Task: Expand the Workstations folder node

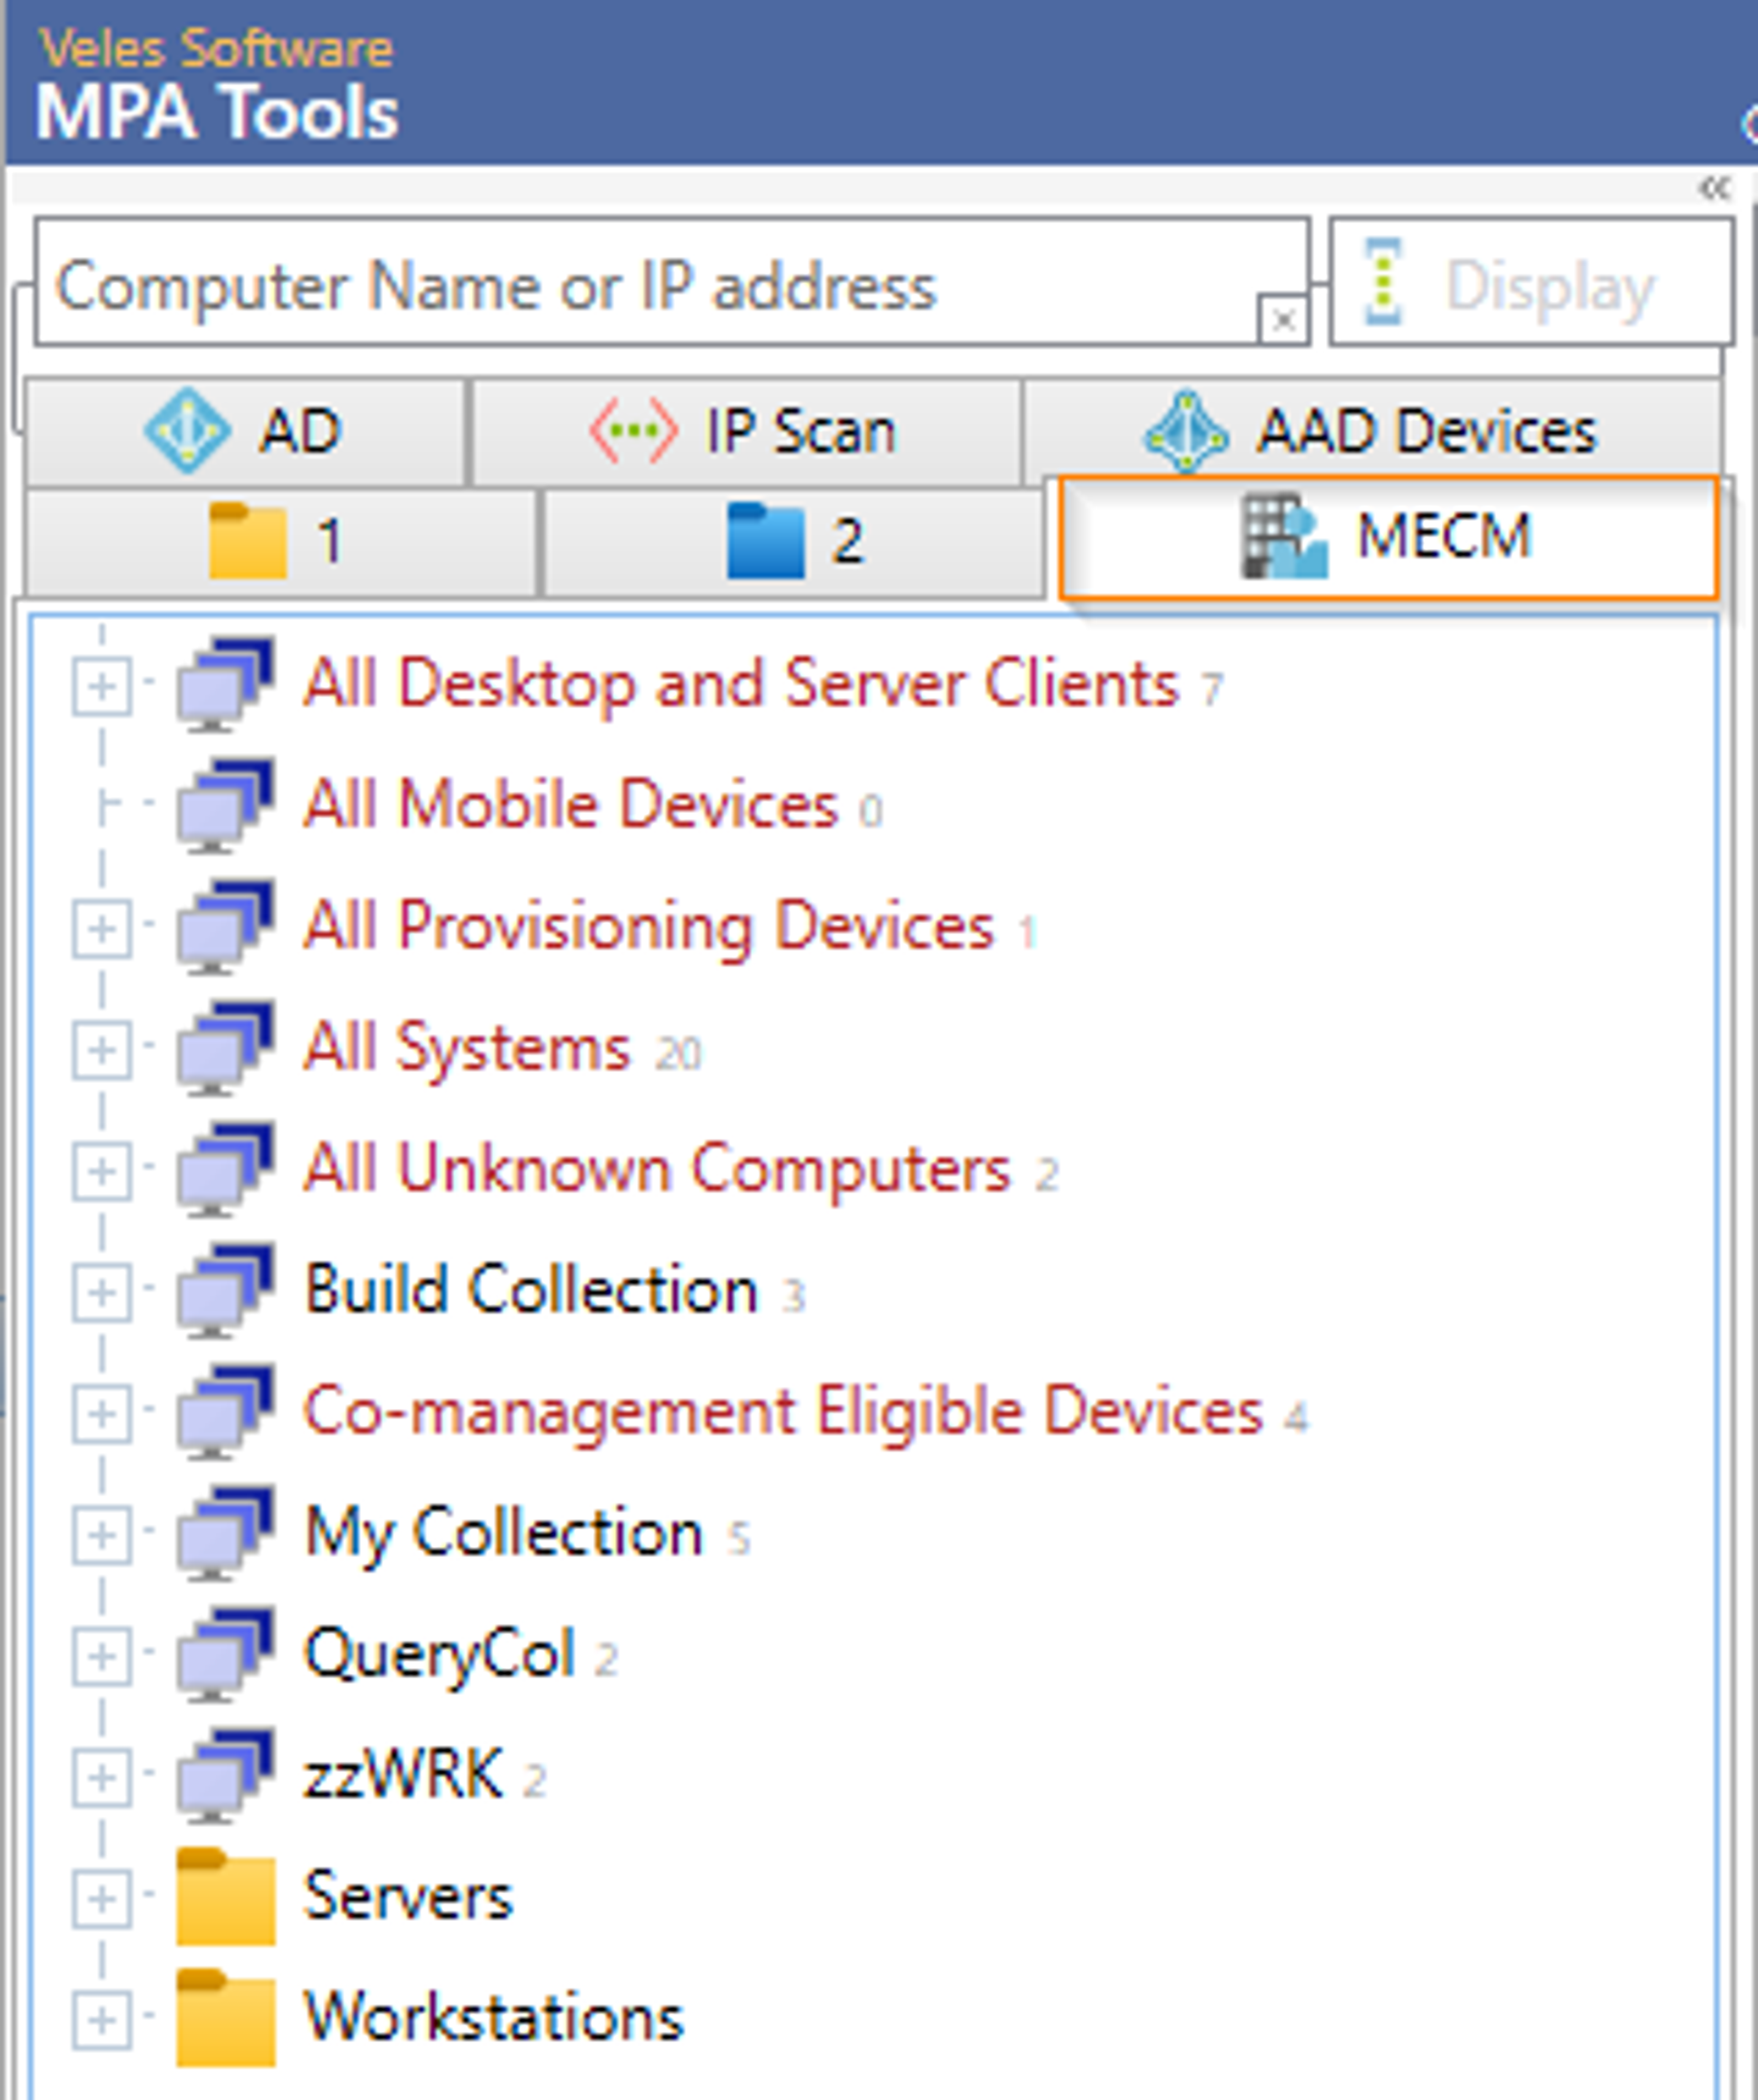Action: tap(101, 2020)
